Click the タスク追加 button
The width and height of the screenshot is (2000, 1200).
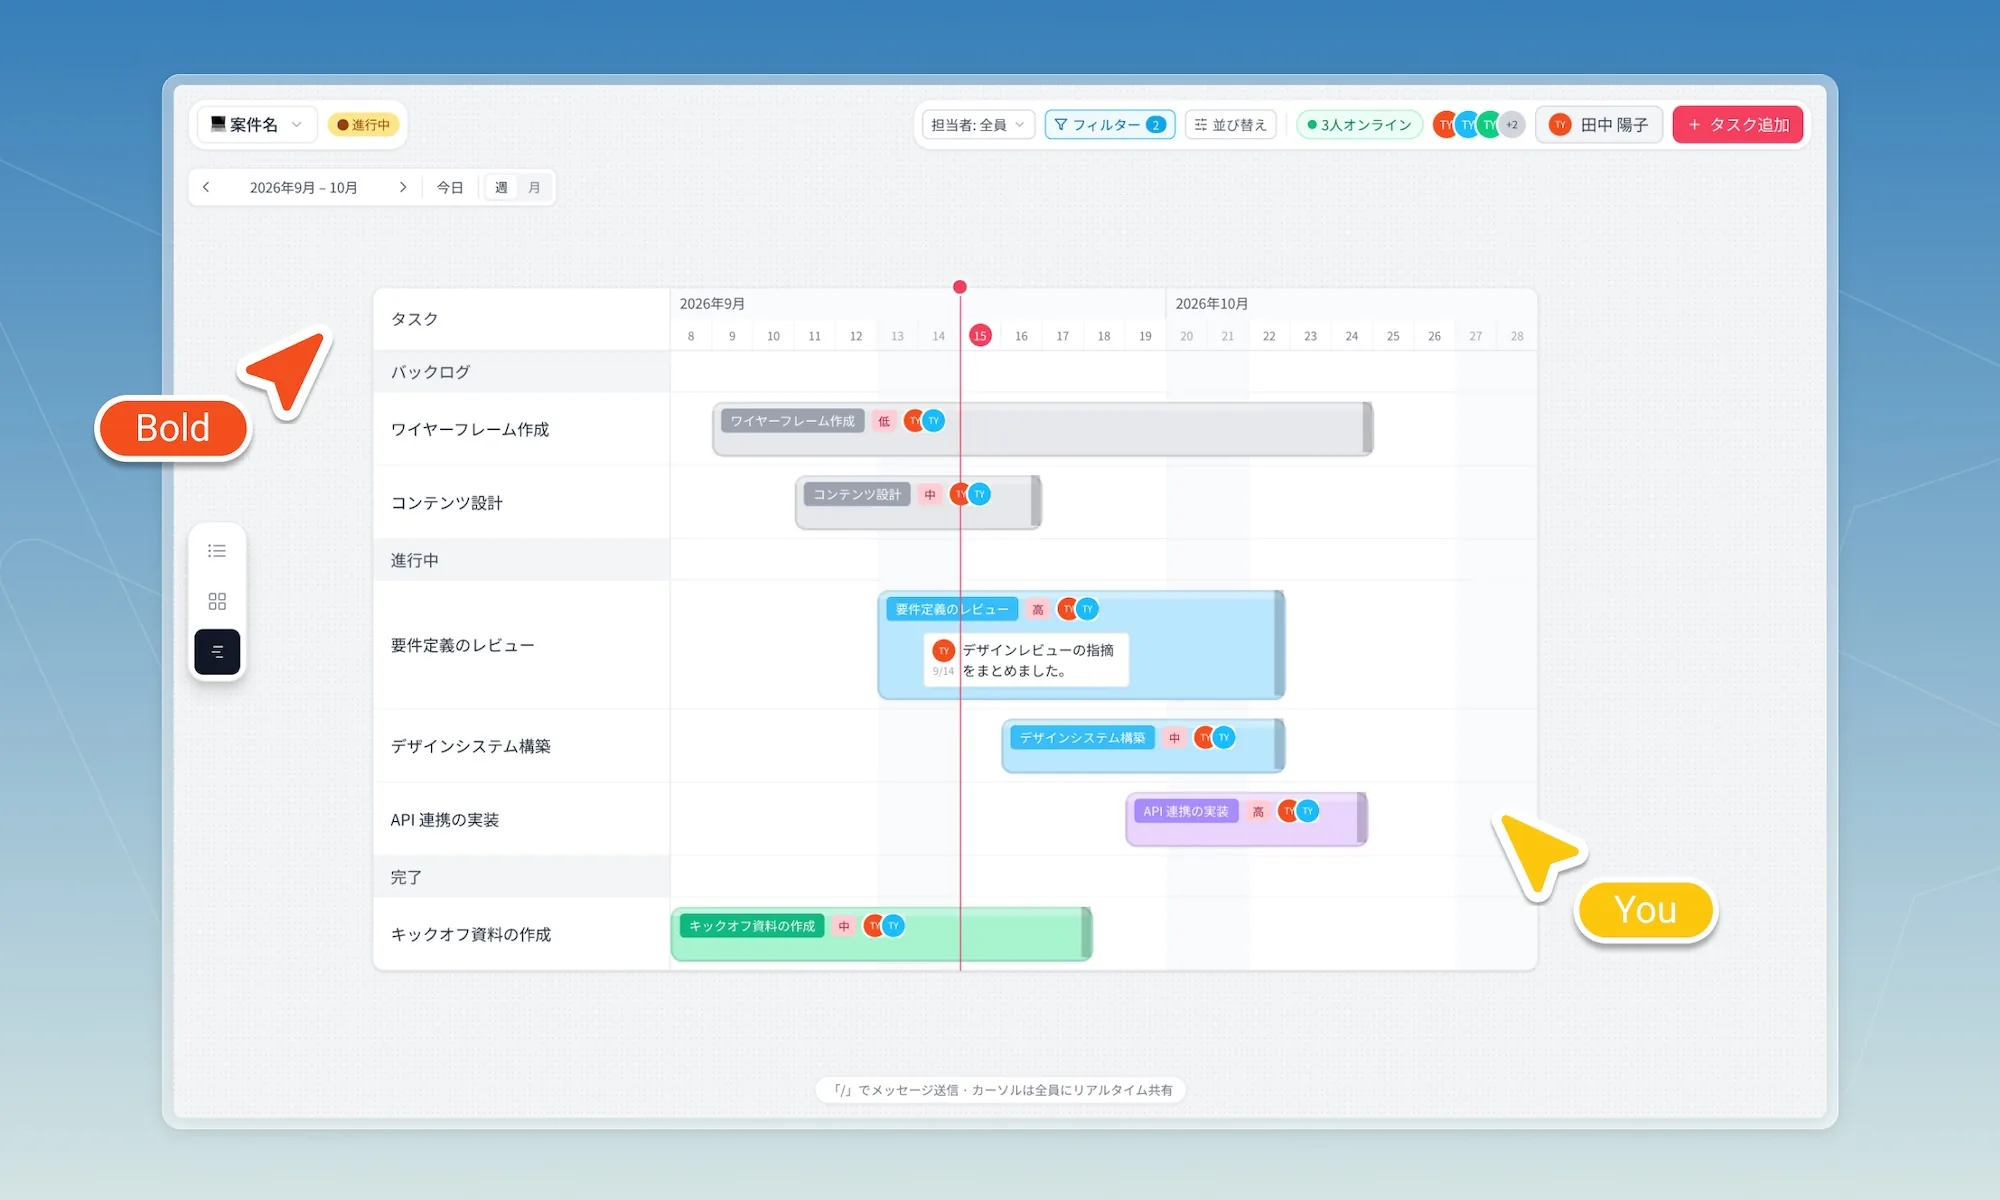1738,125
